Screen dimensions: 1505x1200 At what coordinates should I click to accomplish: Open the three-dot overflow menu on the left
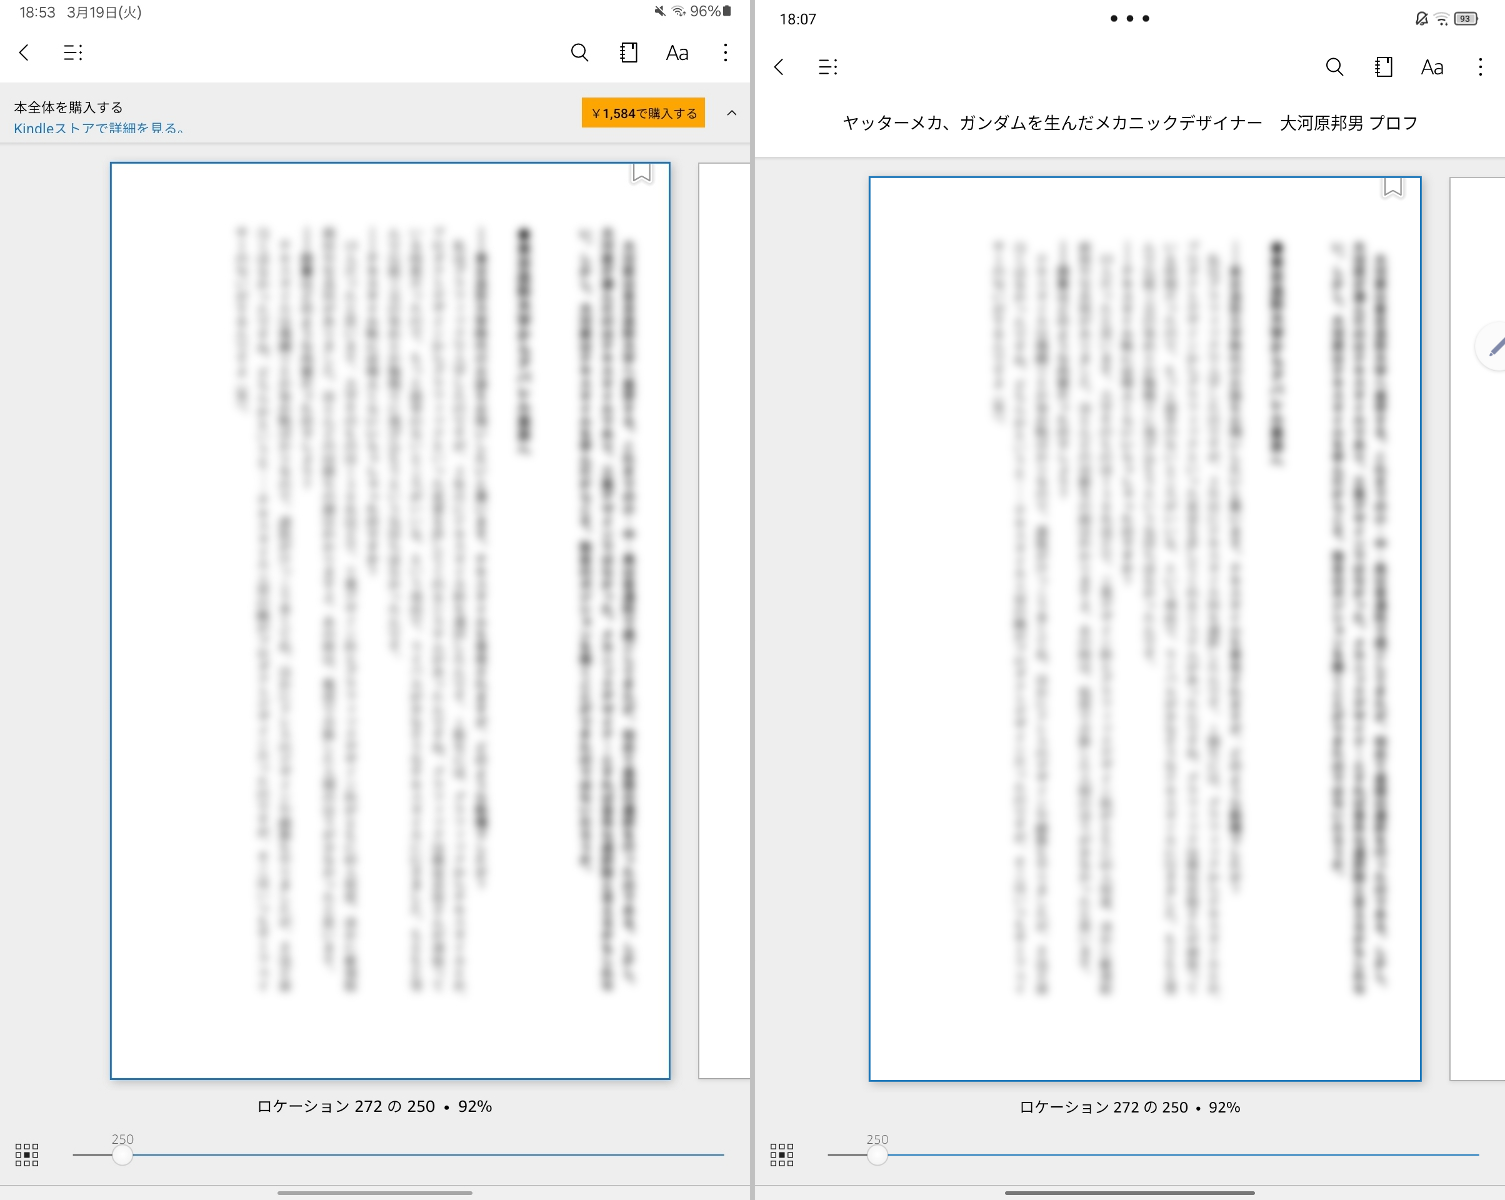725,52
